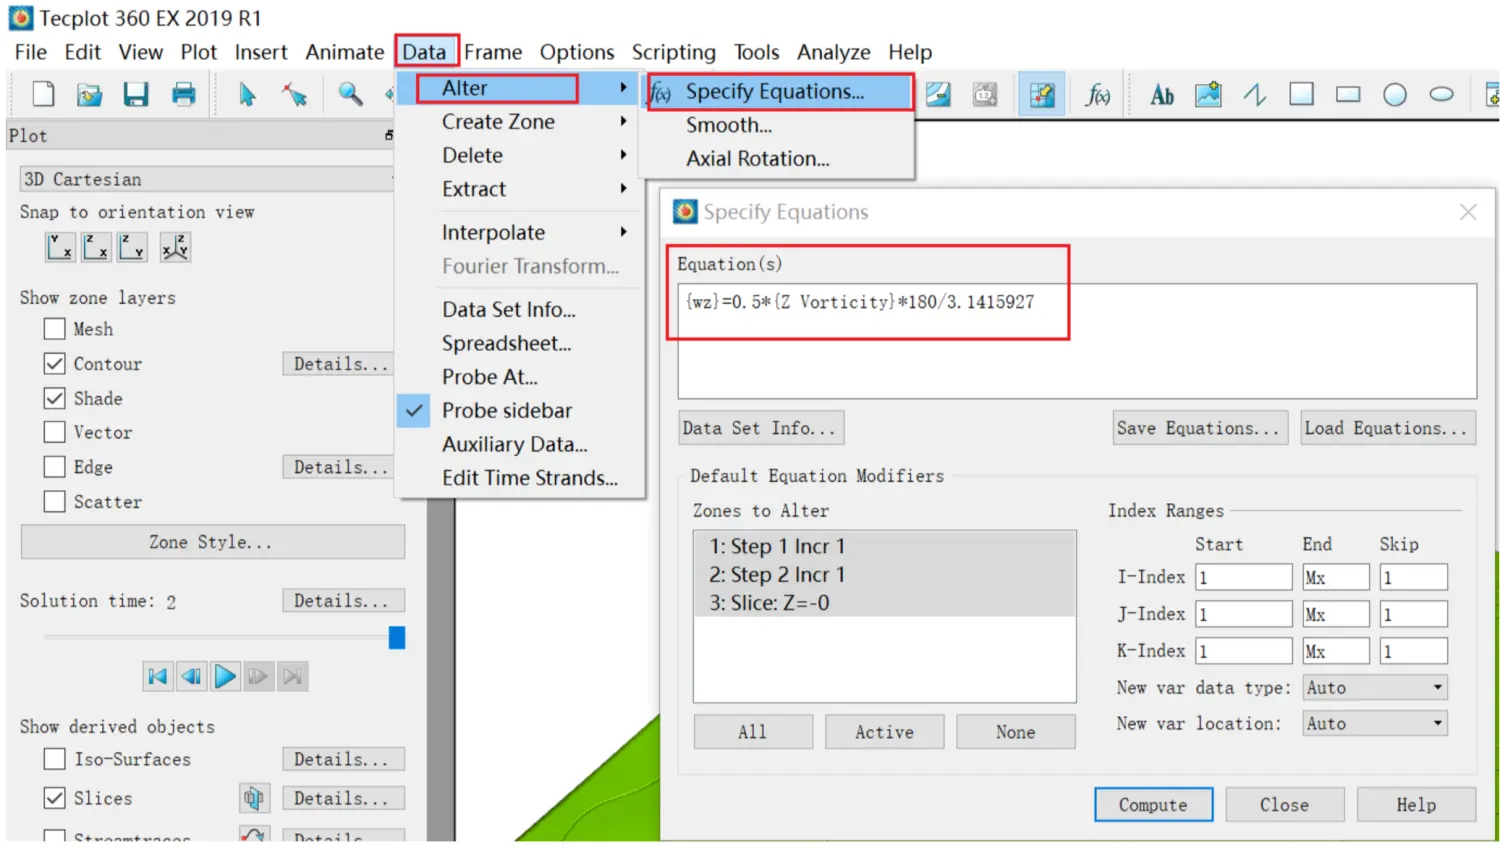Click the Load Equations button
1500x849 pixels.
[x=1388, y=428]
